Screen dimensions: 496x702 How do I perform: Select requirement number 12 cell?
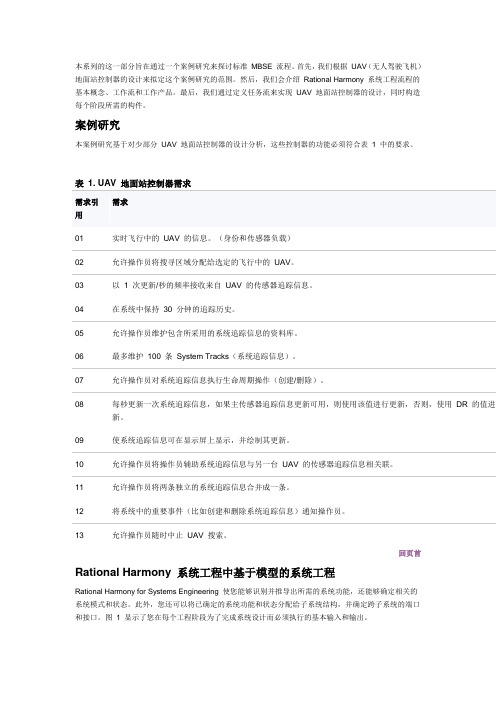79,511
